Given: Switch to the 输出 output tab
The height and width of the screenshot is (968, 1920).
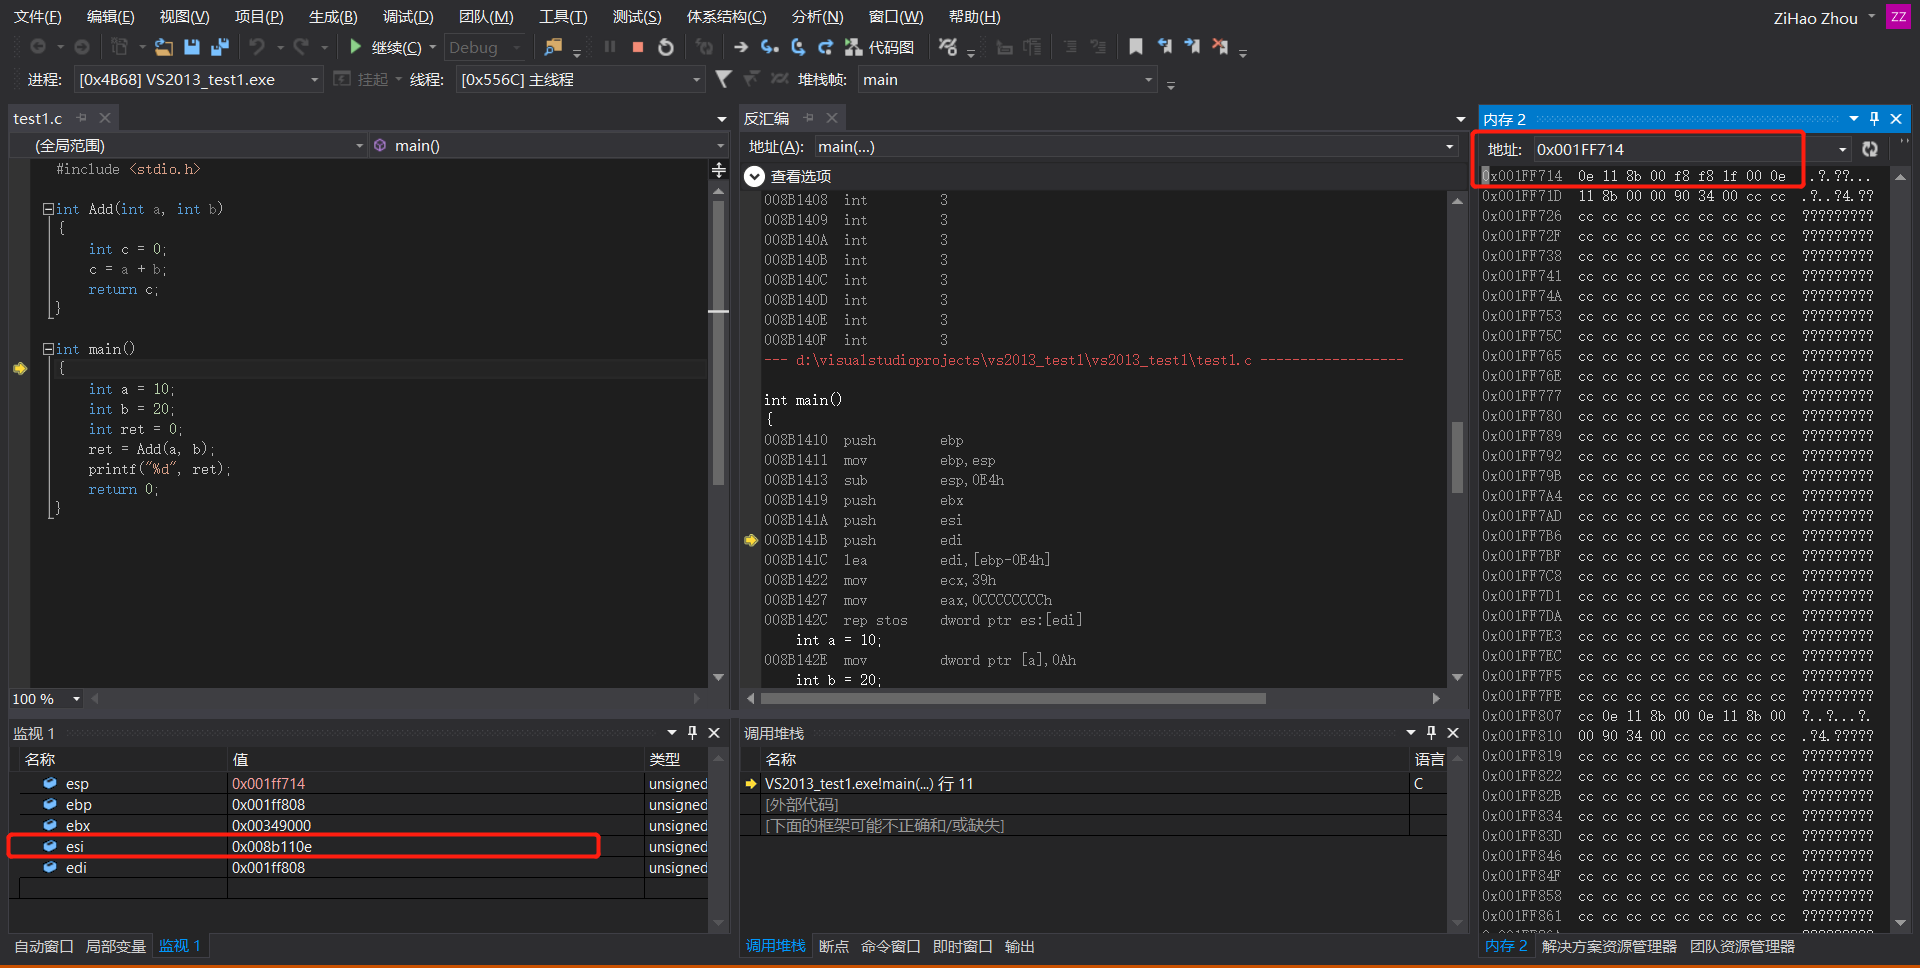Looking at the screenshot, I should 1020,946.
